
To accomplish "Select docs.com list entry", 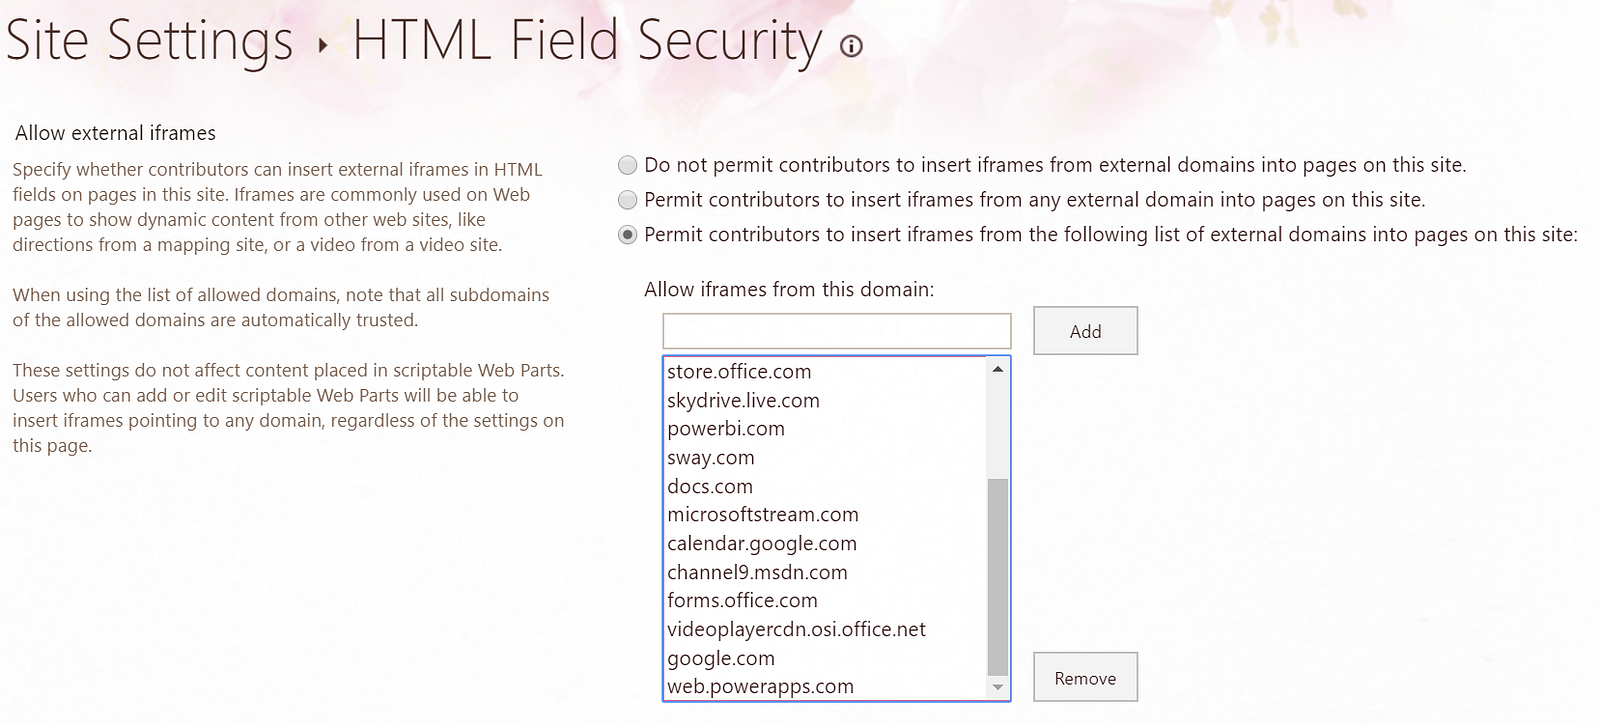I will tap(710, 487).
